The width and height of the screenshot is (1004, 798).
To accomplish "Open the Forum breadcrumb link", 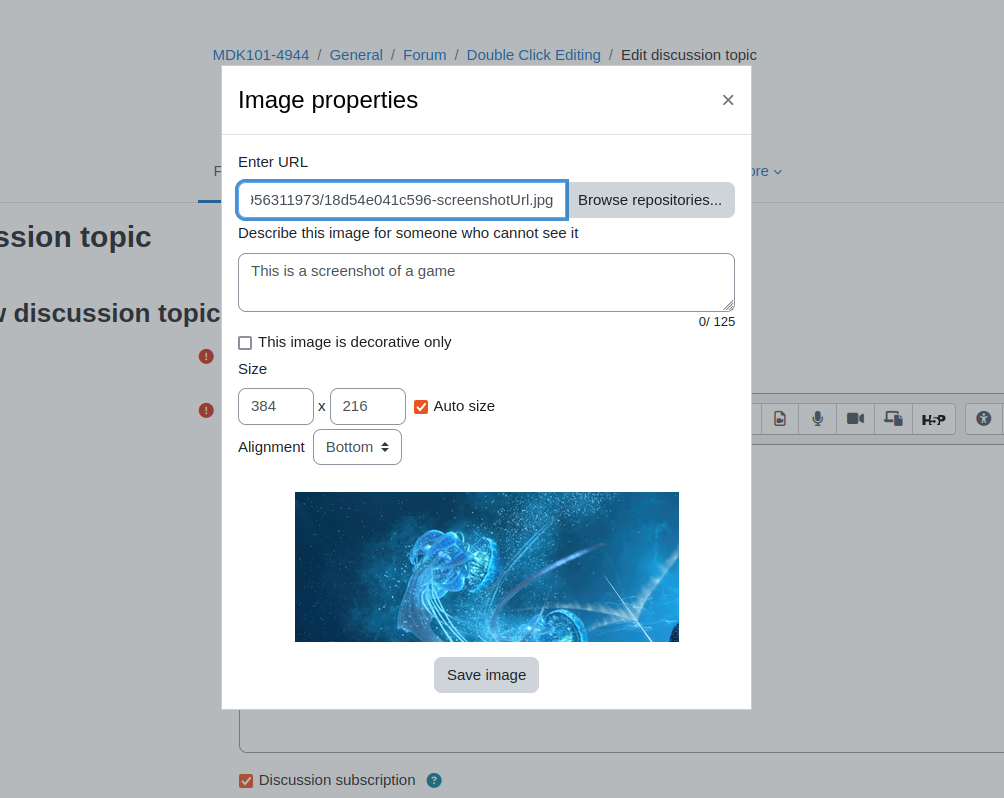I will click(x=425, y=55).
